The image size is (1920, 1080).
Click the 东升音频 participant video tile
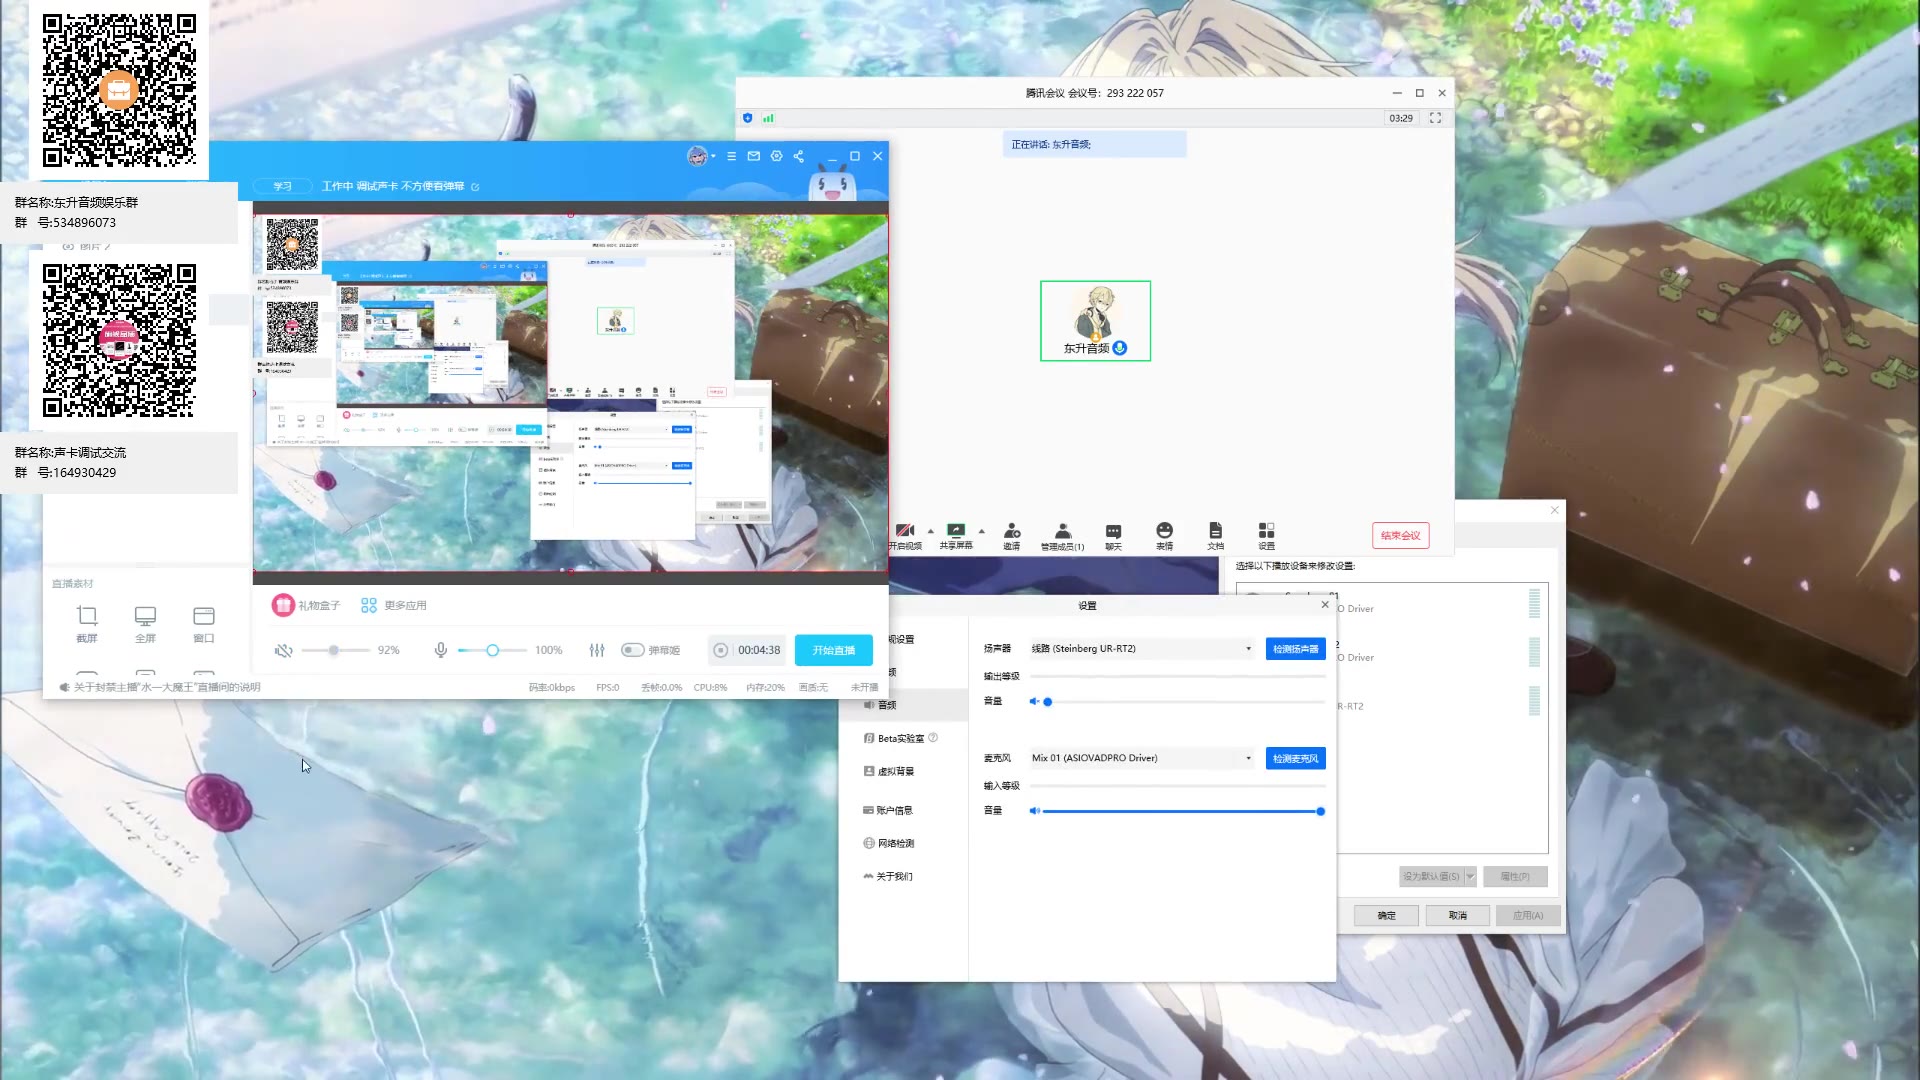(x=1095, y=320)
